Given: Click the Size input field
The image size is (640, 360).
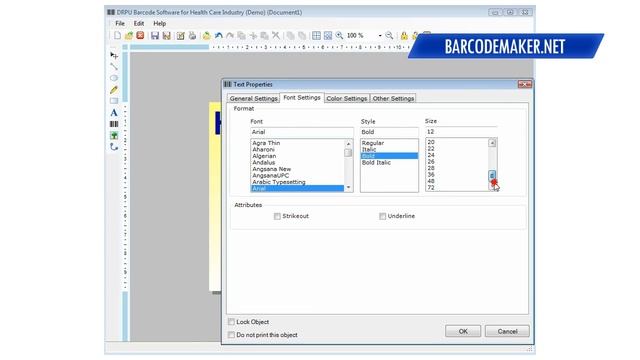Looking at the screenshot, I should pyautogui.click(x=461, y=131).
